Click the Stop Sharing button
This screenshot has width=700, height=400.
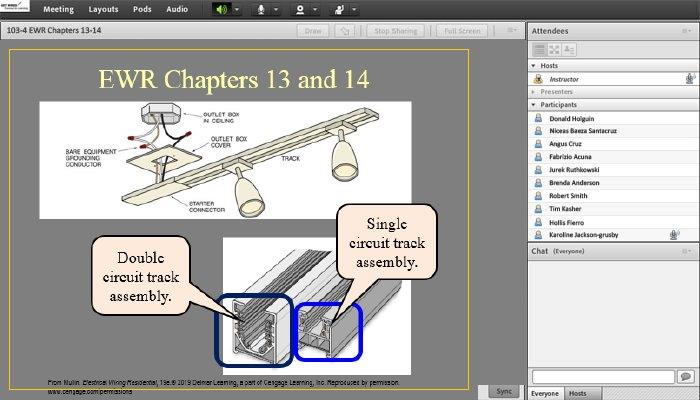pos(396,31)
